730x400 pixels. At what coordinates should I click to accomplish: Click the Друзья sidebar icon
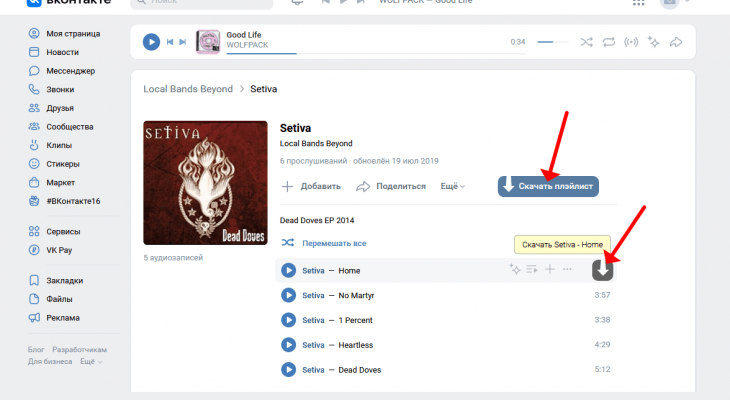[34, 108]
